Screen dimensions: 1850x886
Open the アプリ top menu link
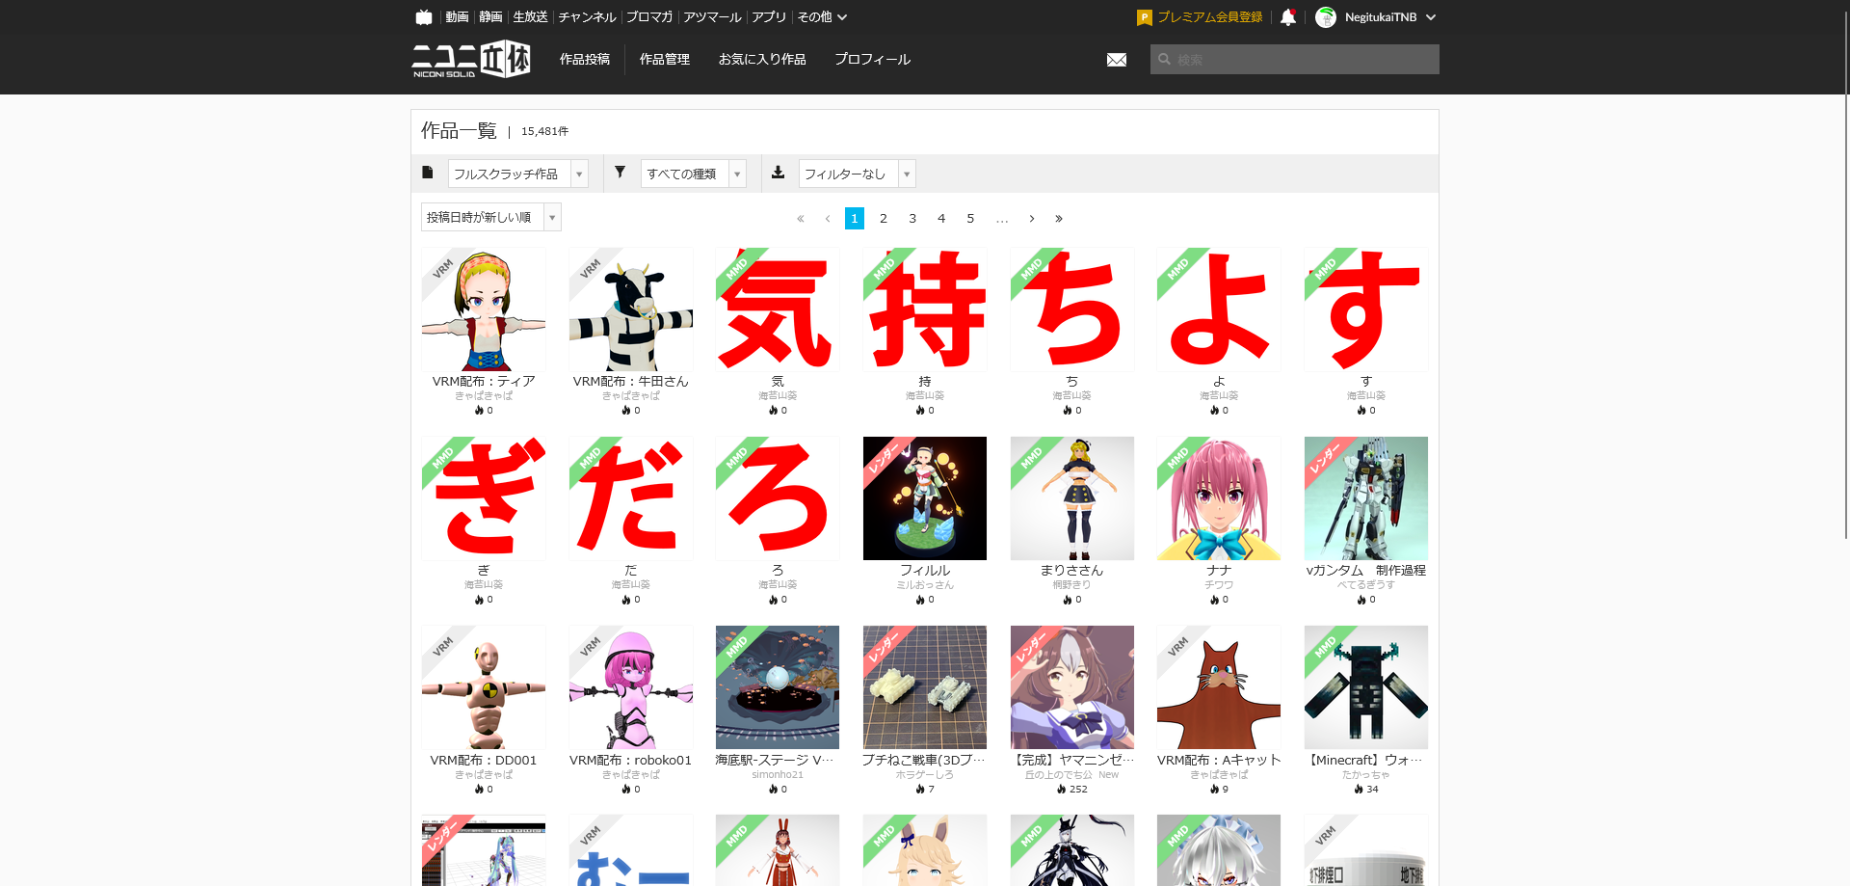click(769, 17)
